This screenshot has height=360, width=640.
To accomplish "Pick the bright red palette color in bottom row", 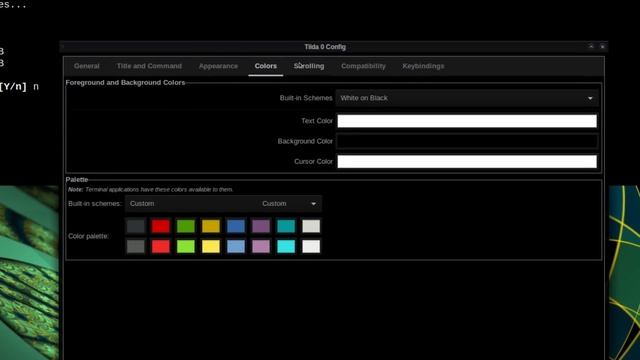I will point(161,247).
